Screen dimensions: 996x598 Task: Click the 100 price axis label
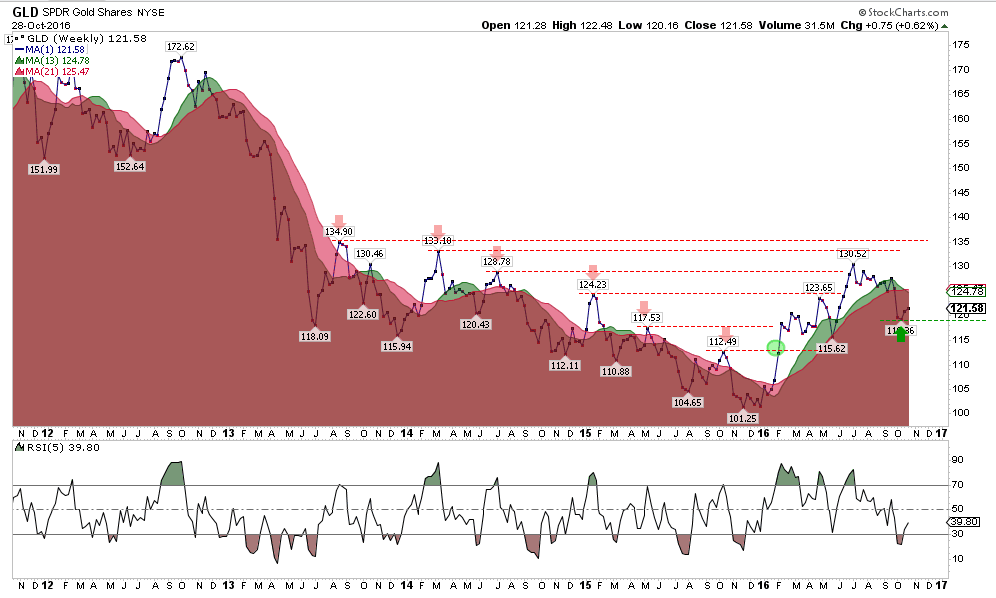click(961, 413)
